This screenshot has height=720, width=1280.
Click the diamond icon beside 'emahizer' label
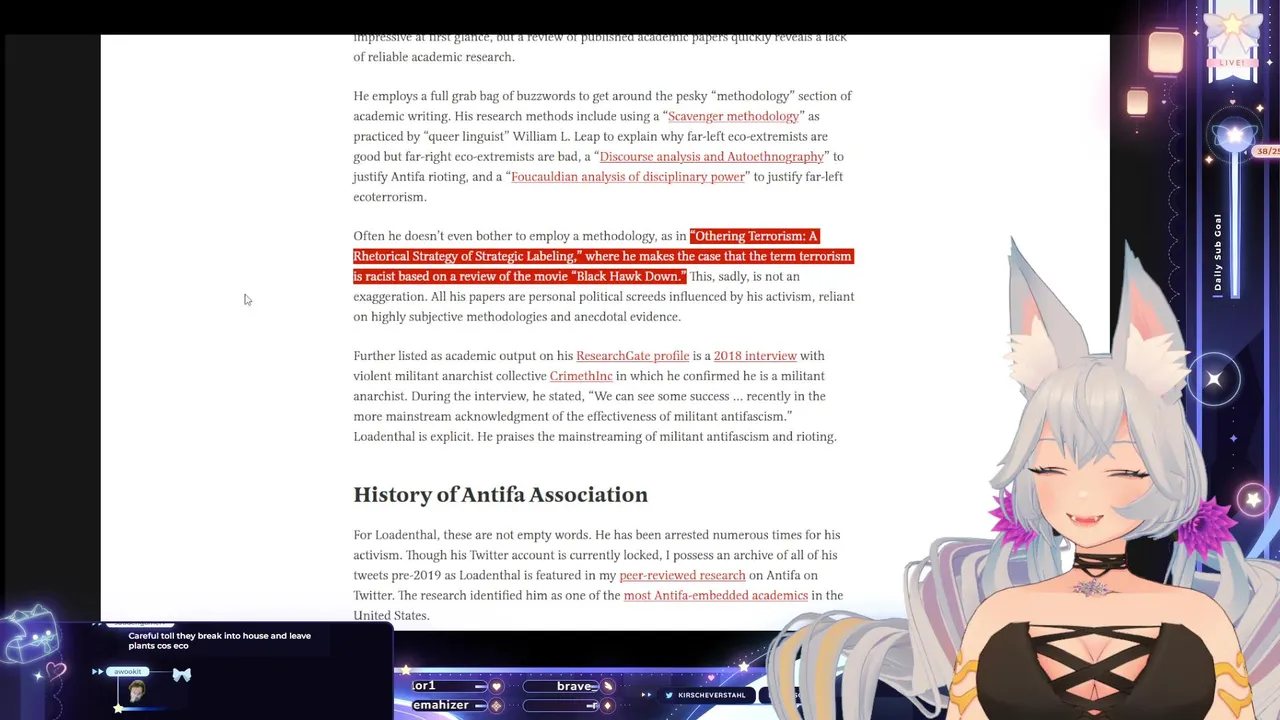[495, 705]
